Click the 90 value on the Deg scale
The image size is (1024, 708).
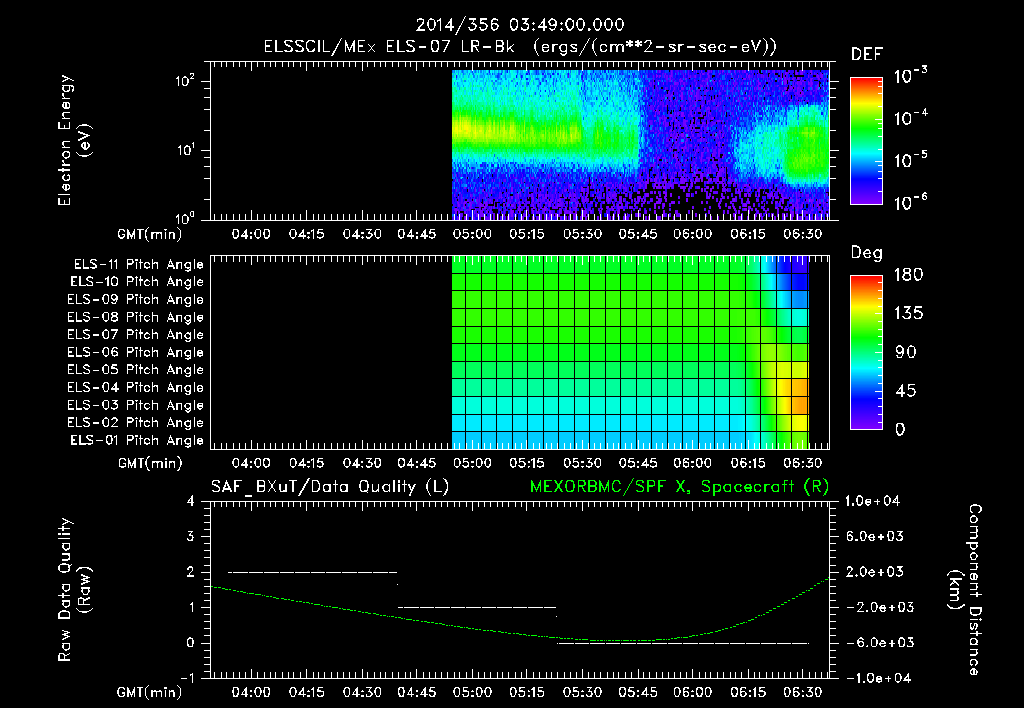(906, 353)
